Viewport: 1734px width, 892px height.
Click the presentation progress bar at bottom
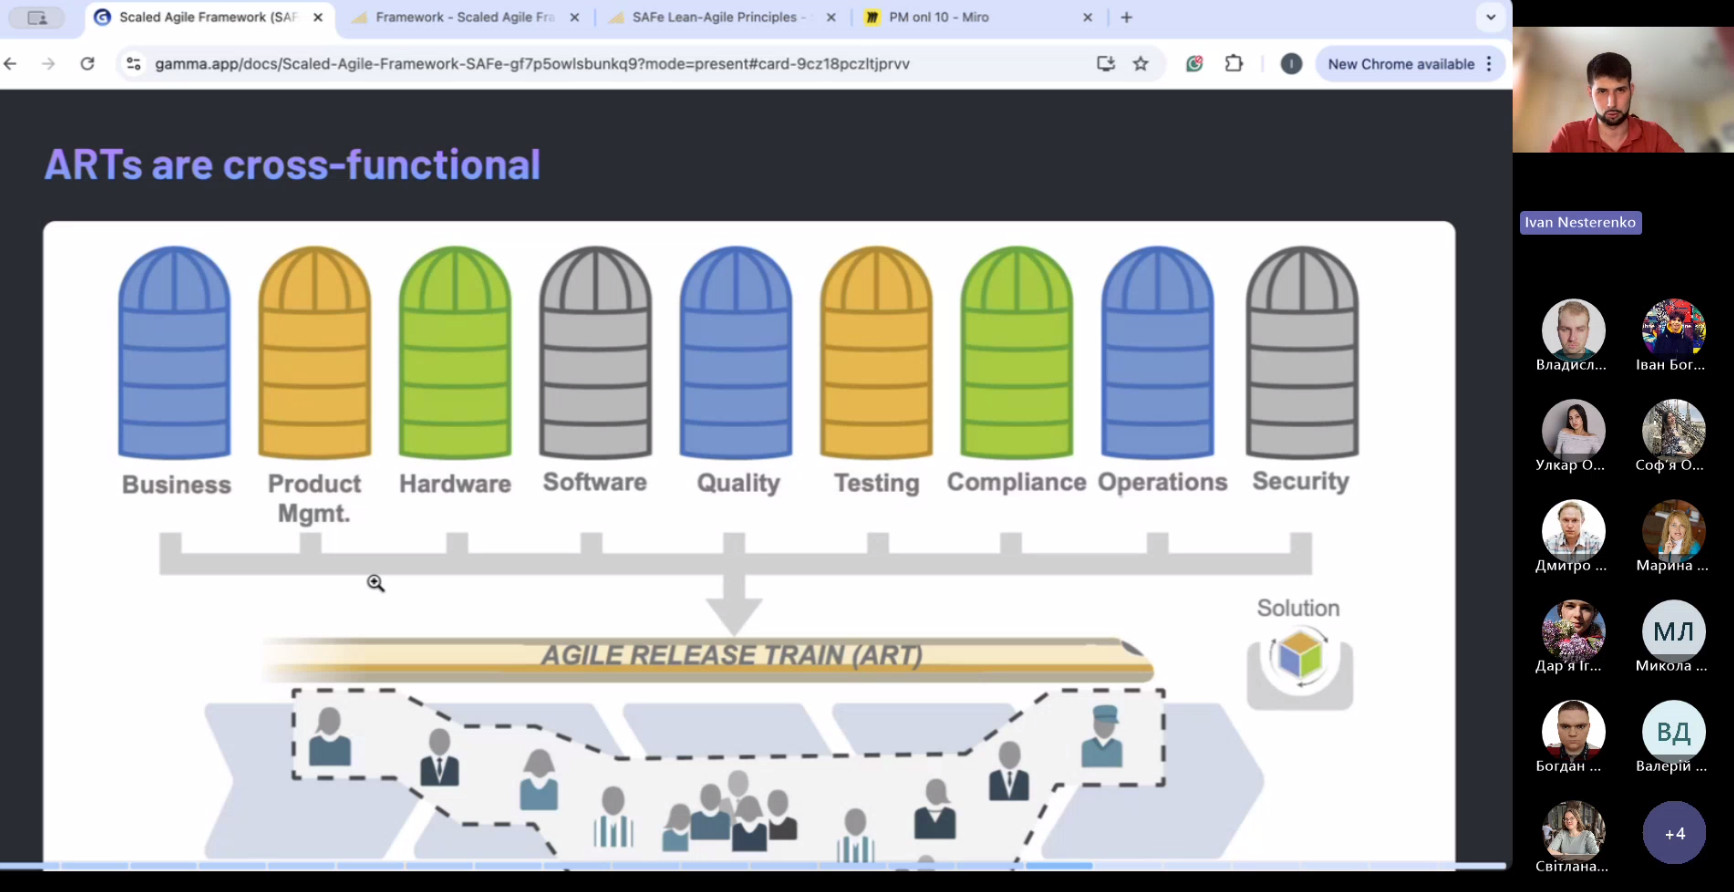coord(750,865)
